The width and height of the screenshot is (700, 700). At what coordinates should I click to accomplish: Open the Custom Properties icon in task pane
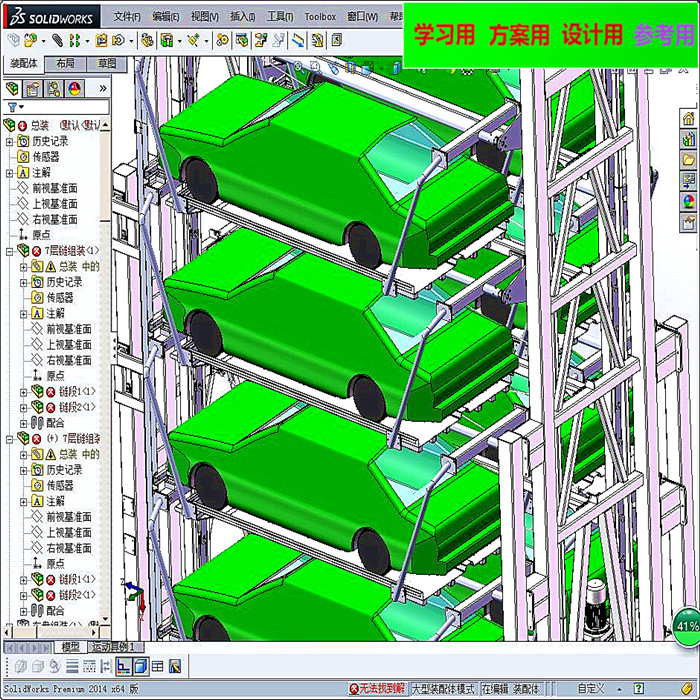tap(688, 222)
